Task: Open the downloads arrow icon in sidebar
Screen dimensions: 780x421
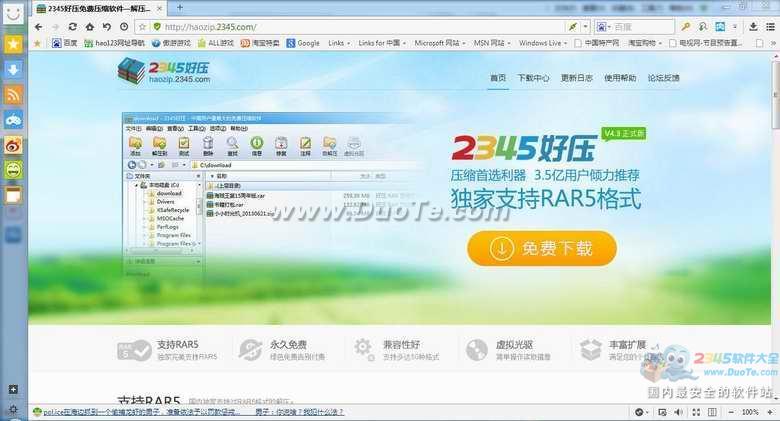Action: (x=13, y=70)
